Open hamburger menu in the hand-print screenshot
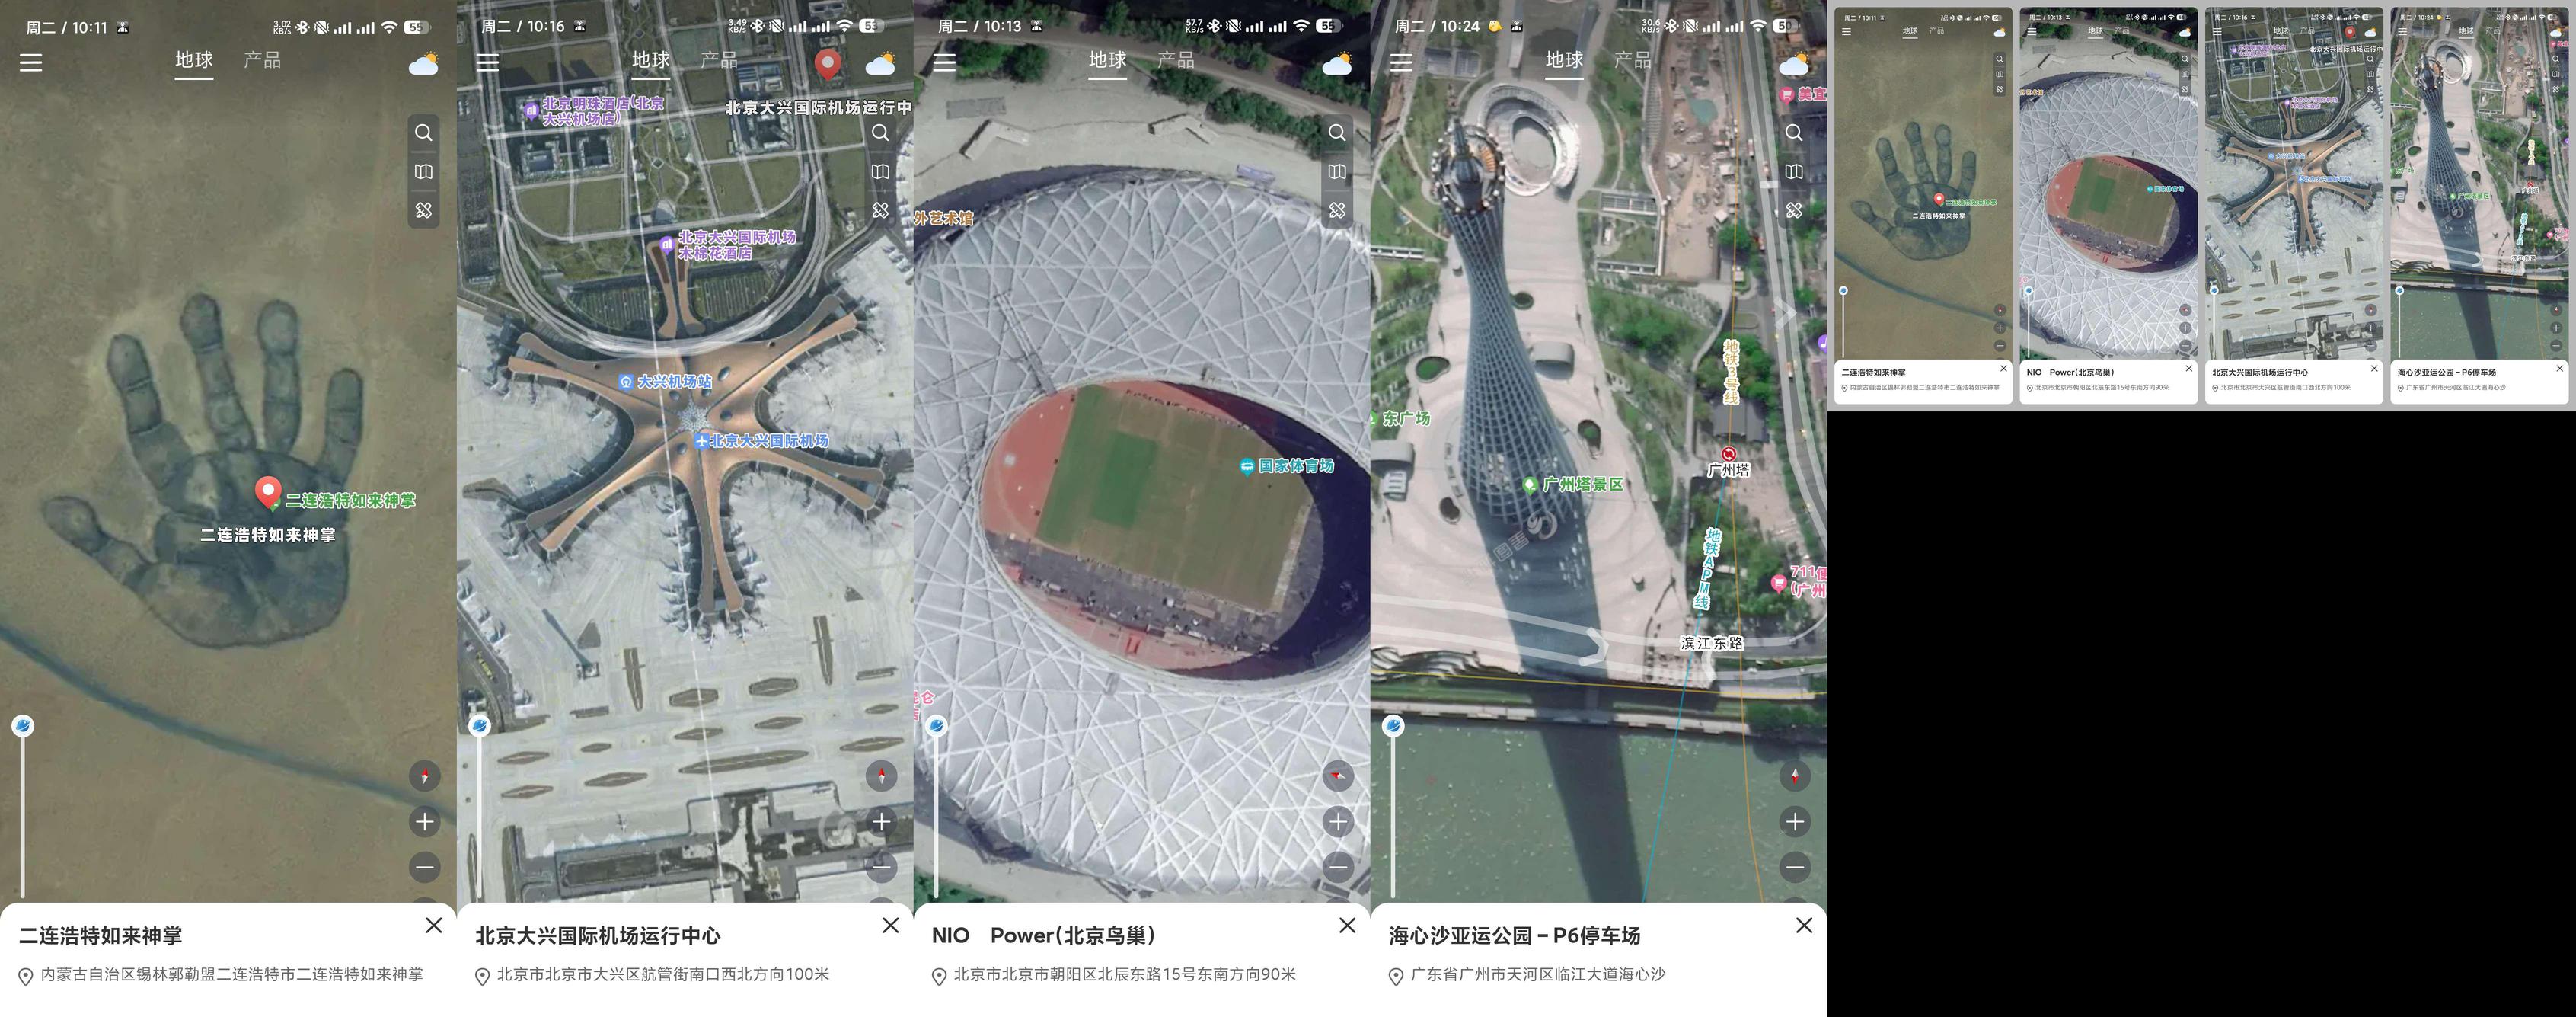Screen dimensions: 2576x1017 (31, 62)
